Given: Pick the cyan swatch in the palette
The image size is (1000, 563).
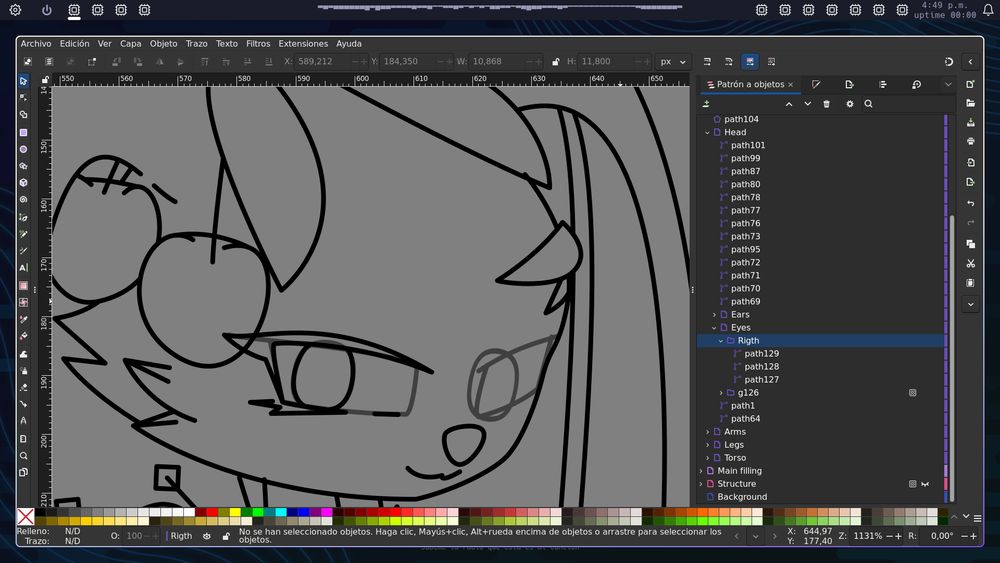Looking at the screenshot, I should point(281,512).
